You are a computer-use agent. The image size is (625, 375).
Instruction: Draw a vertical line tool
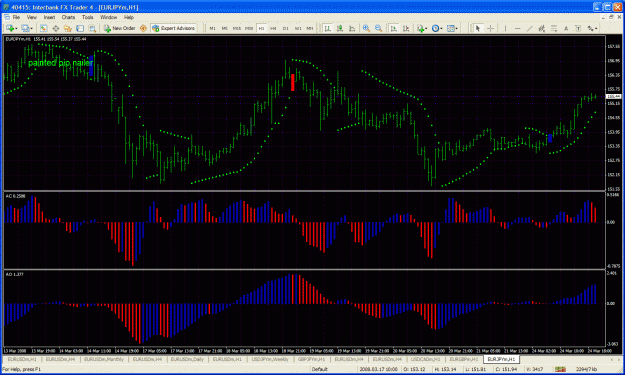(x=505, y=28)
